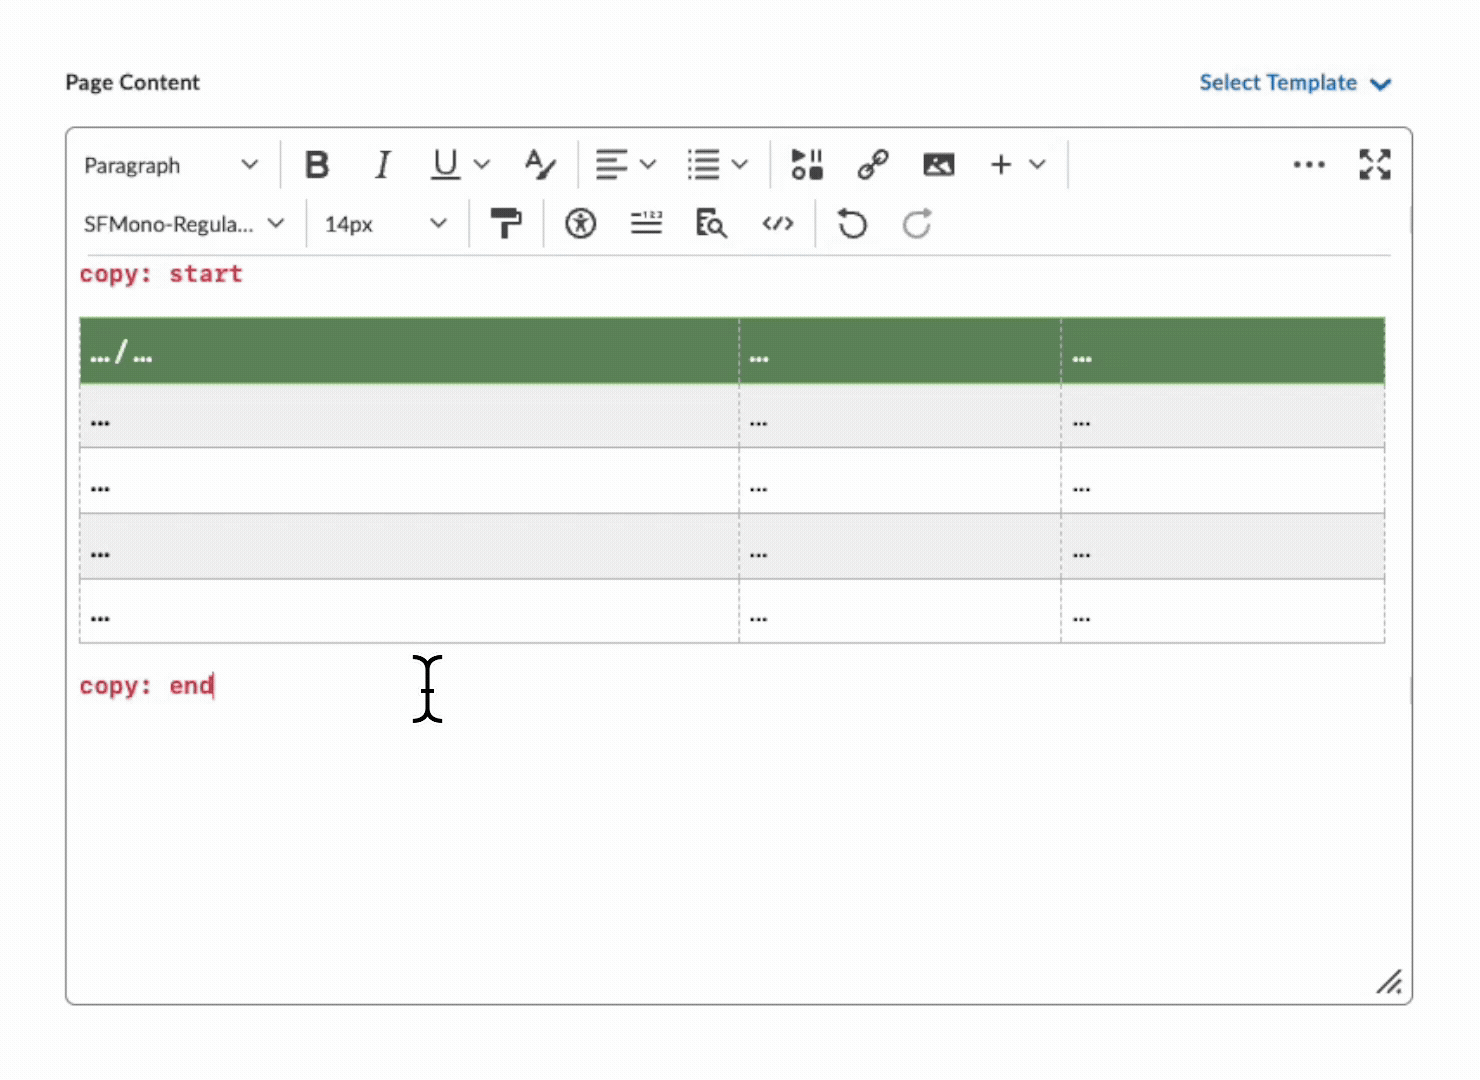1480x1080 pixels.
Task: Activate the format painter
Action: [506, 224]
